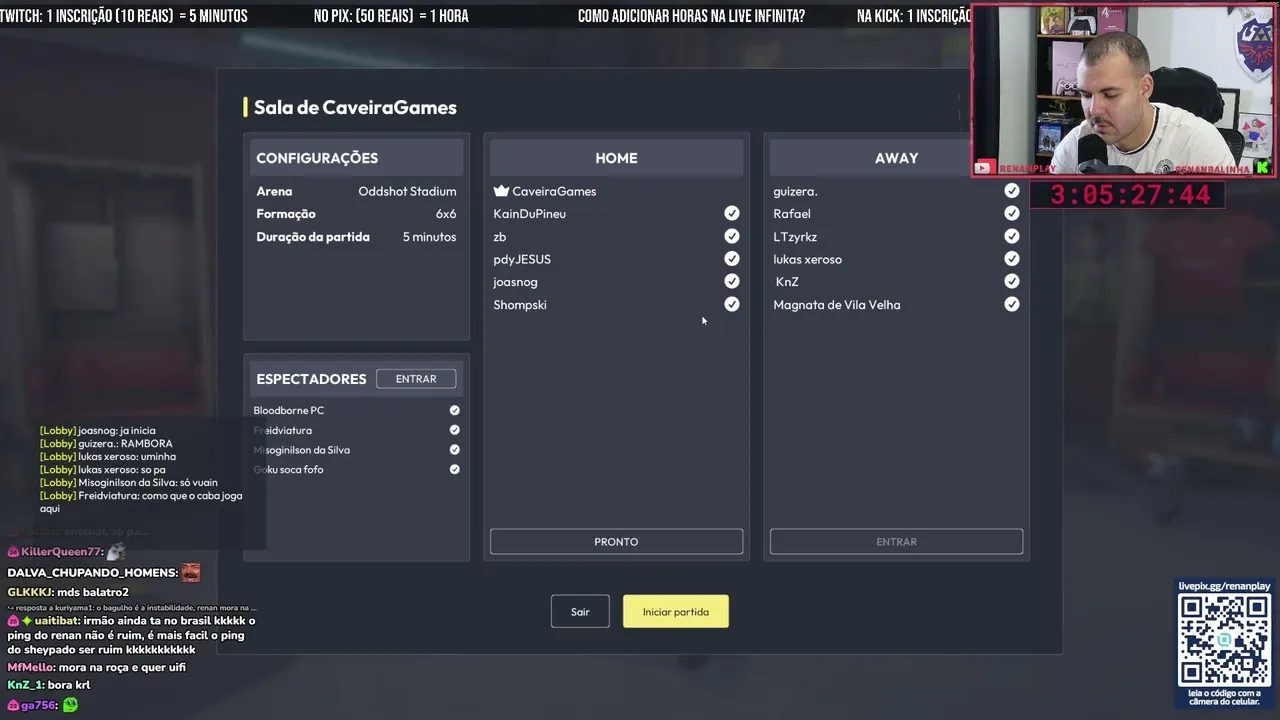The height and width of the screenshot is (720, 1280).
Task: Click the AWAY team header
Action: 896,158
